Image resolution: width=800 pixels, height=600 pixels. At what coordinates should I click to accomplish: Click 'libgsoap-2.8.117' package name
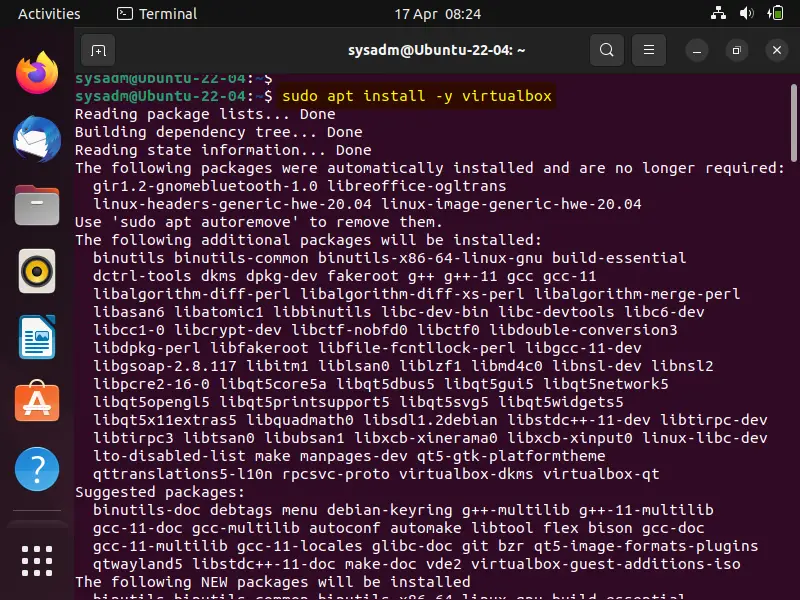pos(165,366)
